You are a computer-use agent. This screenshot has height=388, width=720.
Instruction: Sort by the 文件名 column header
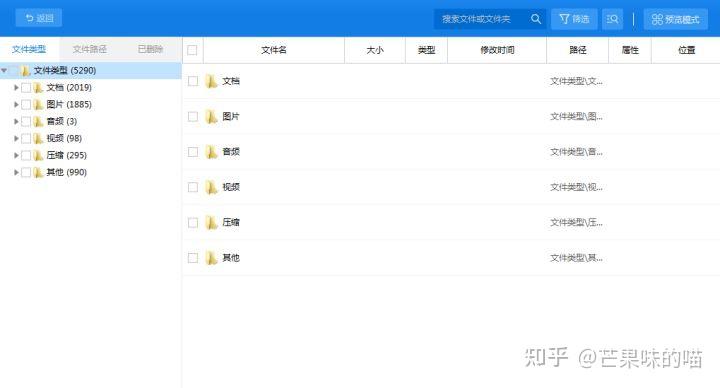tap(274, 50)
